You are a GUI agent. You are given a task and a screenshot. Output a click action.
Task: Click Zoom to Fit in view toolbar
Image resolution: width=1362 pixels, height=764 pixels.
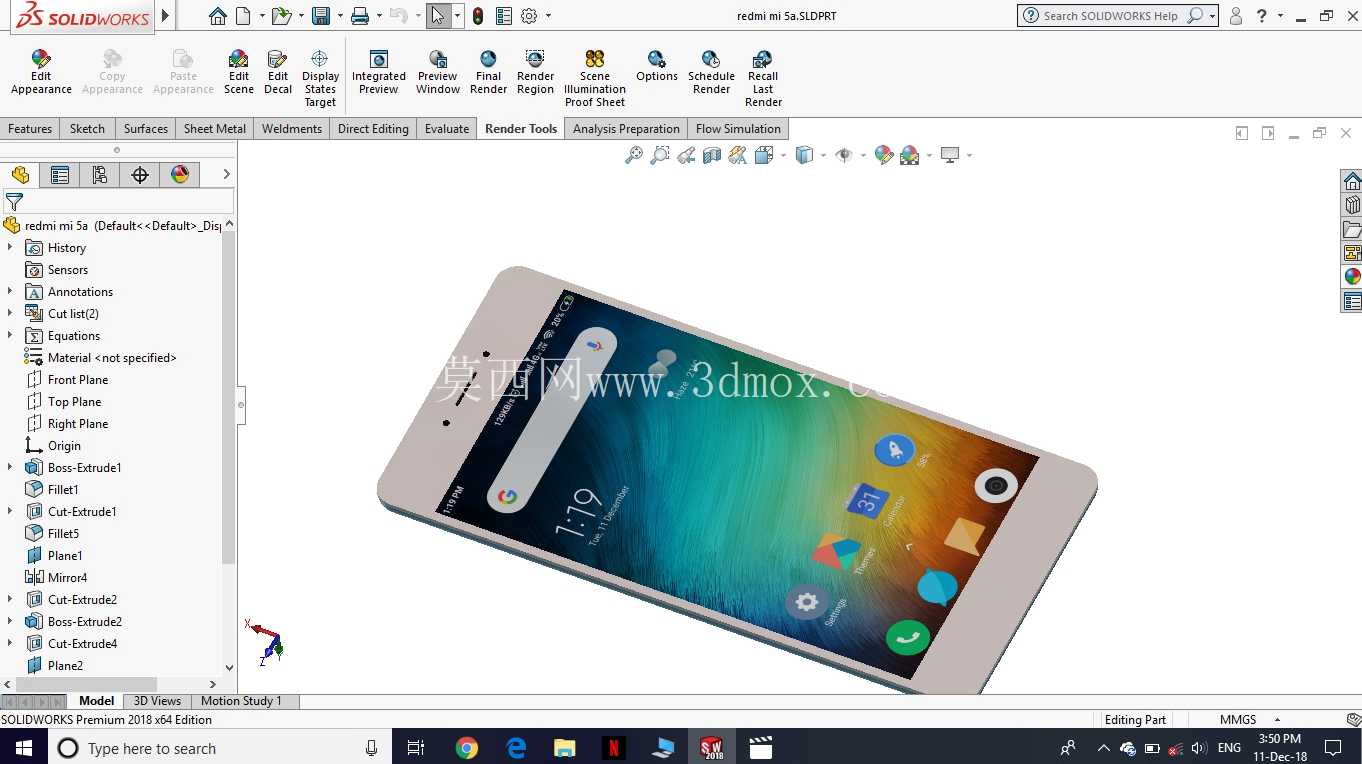point(634,155)
